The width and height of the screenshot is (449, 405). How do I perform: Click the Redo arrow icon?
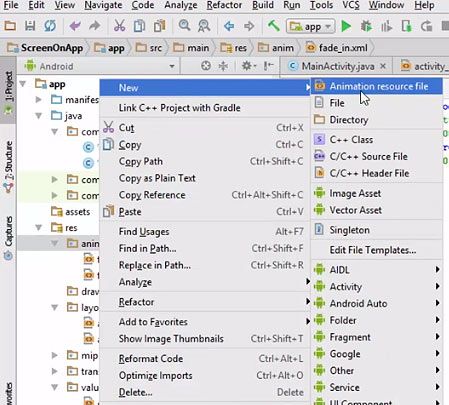tap(95, 26)
